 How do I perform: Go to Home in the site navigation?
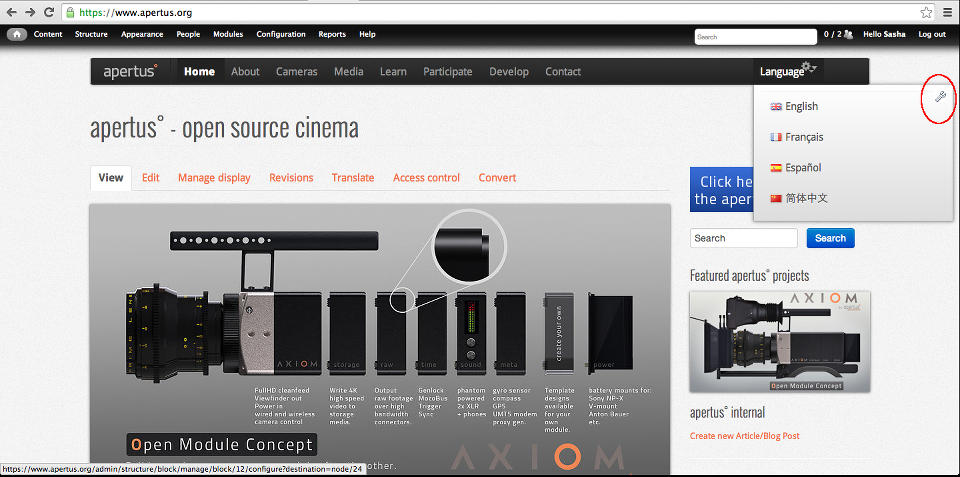(200, 72)
